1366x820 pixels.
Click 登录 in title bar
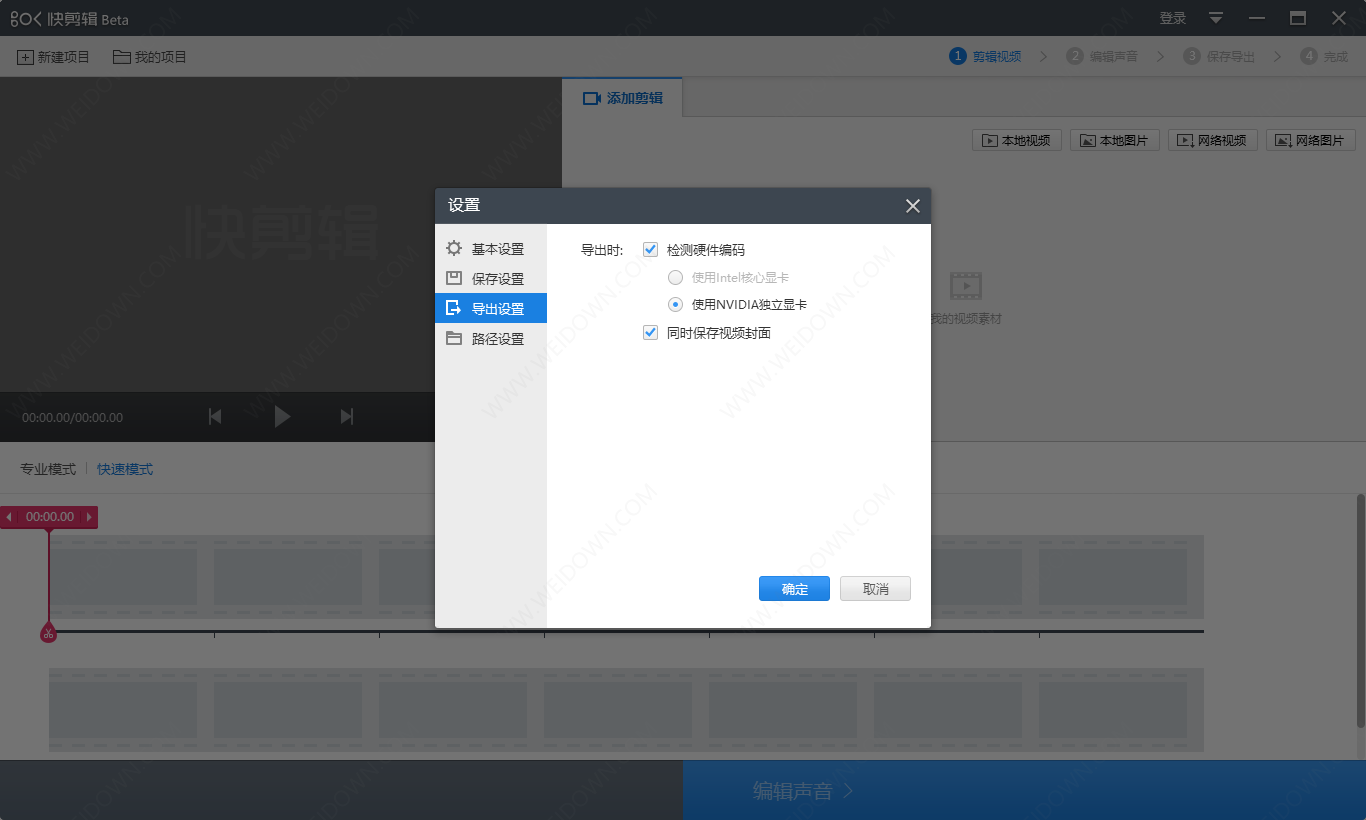[1173, 18]
